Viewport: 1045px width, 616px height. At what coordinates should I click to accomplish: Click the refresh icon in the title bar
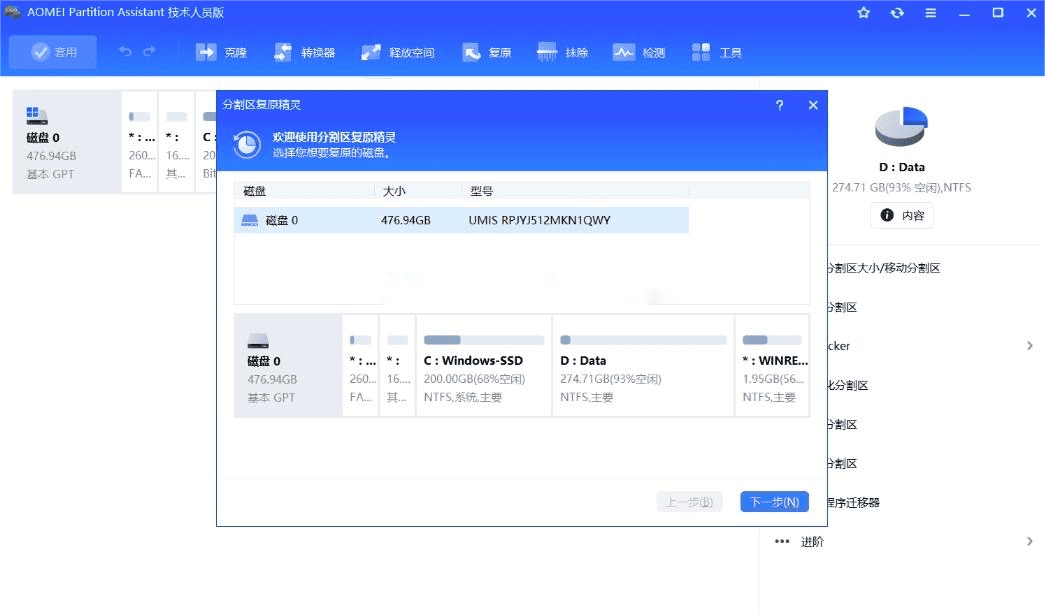tap(897, 13)
